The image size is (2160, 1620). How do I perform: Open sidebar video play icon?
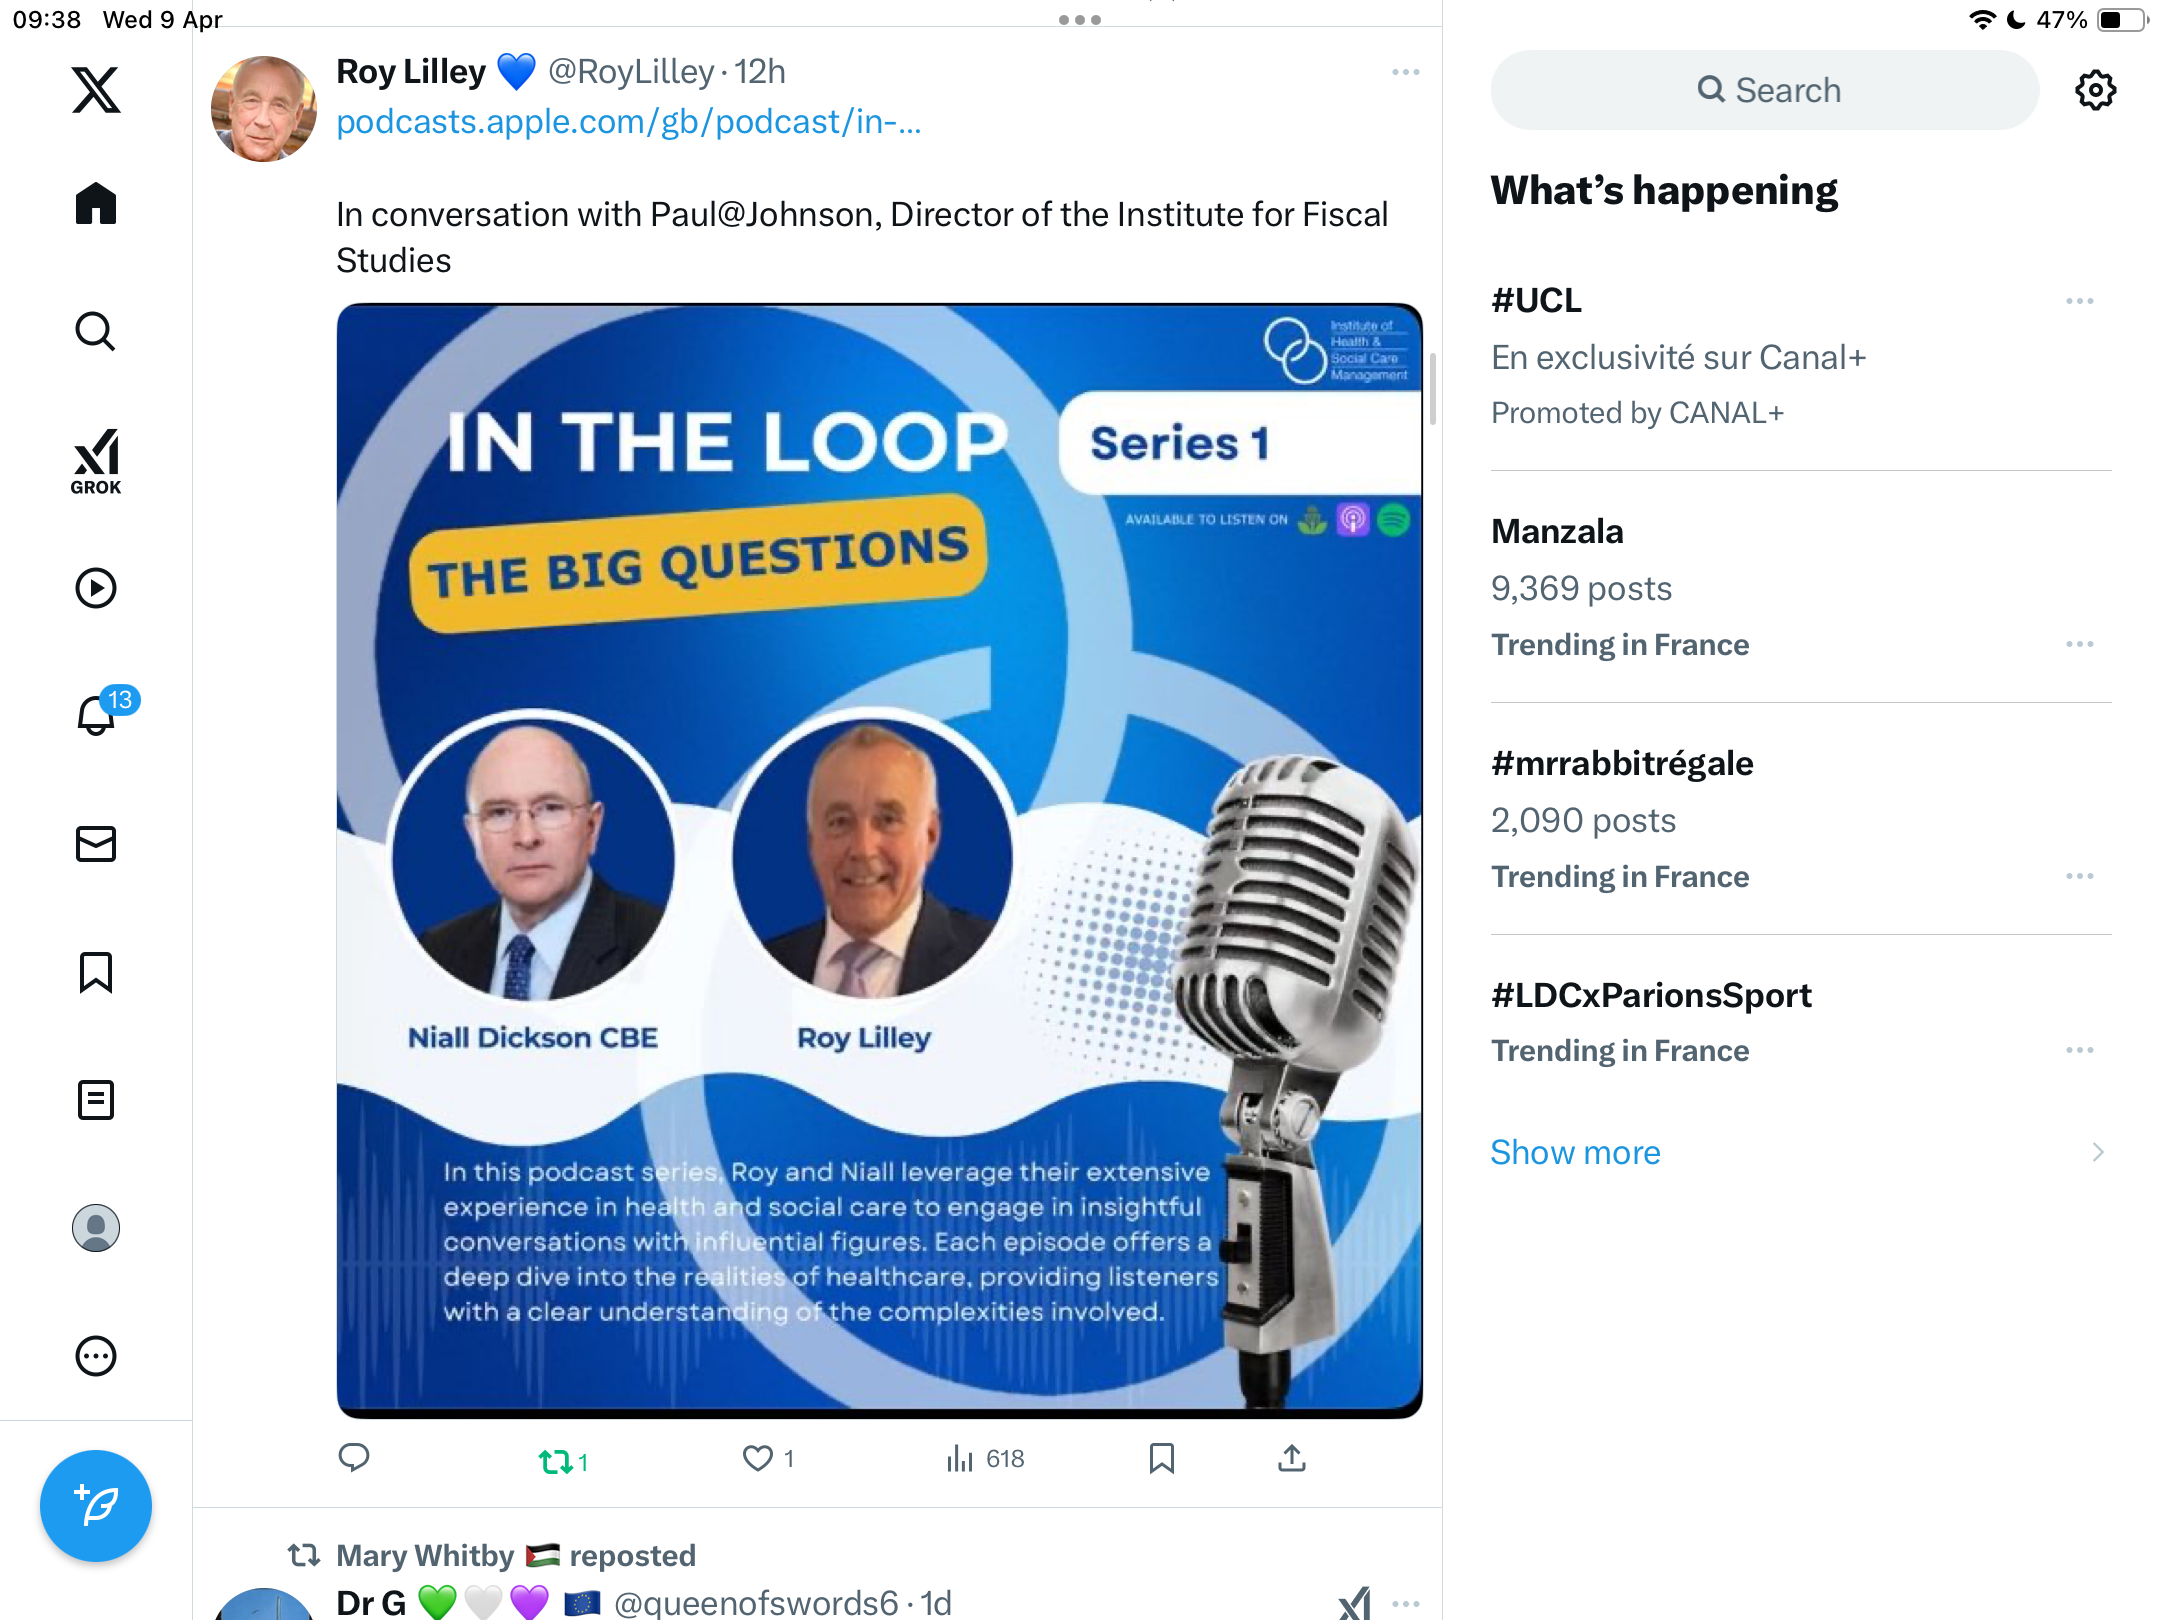click(96, 588)
